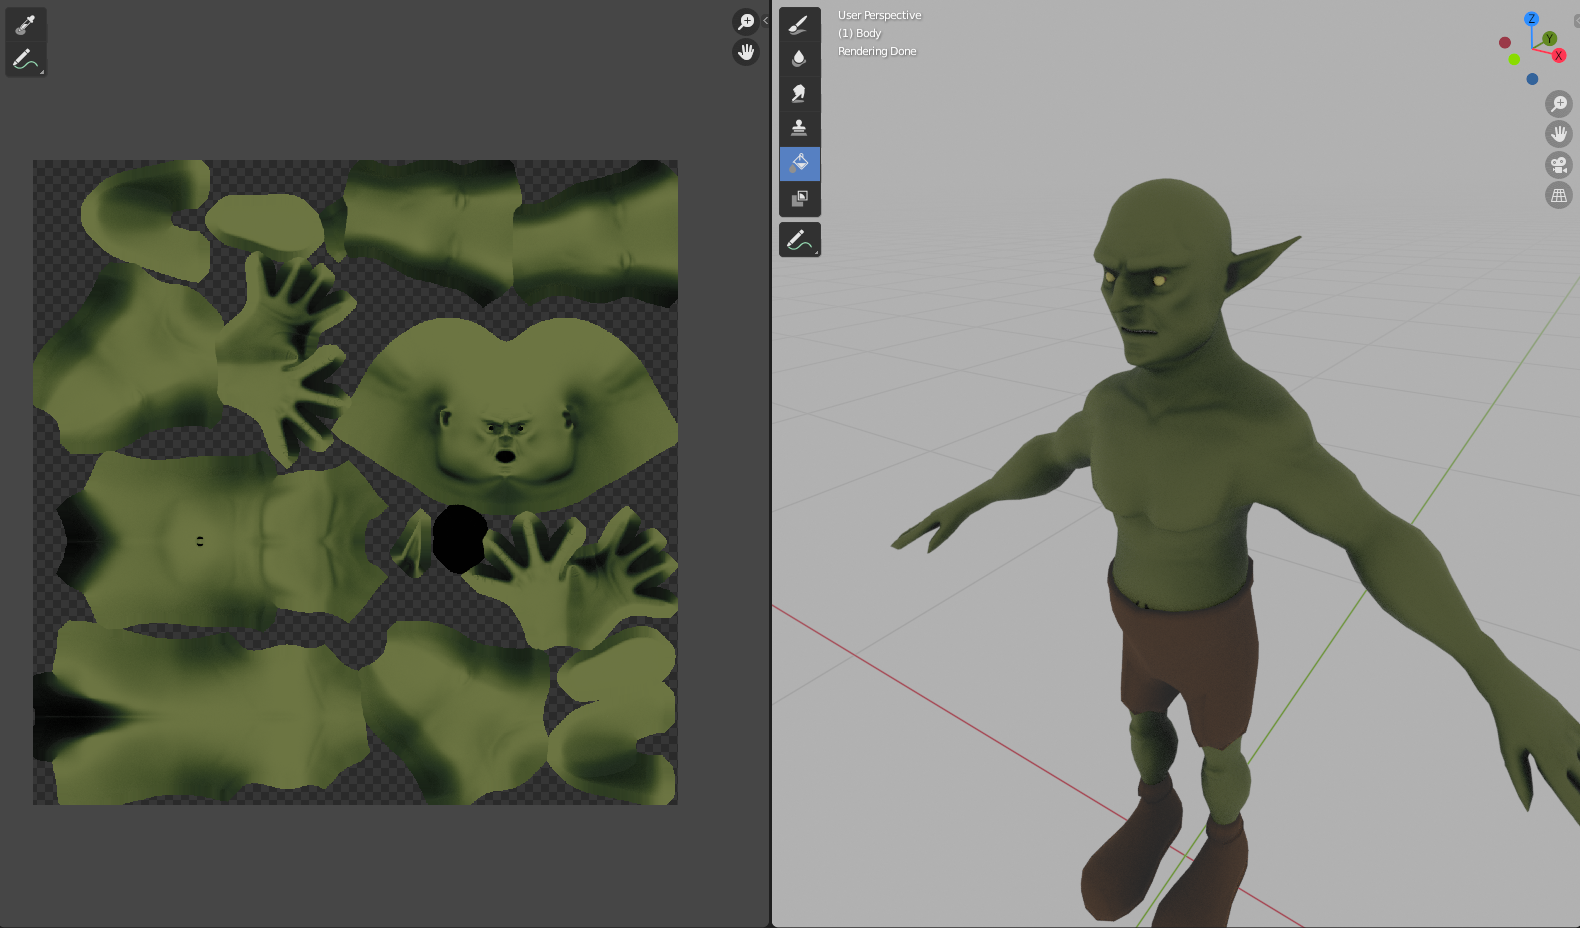This screenshot has width=1580, height=928.
Task: Toggle perspective/orthographic grid button
Action: coord(1559,196)
